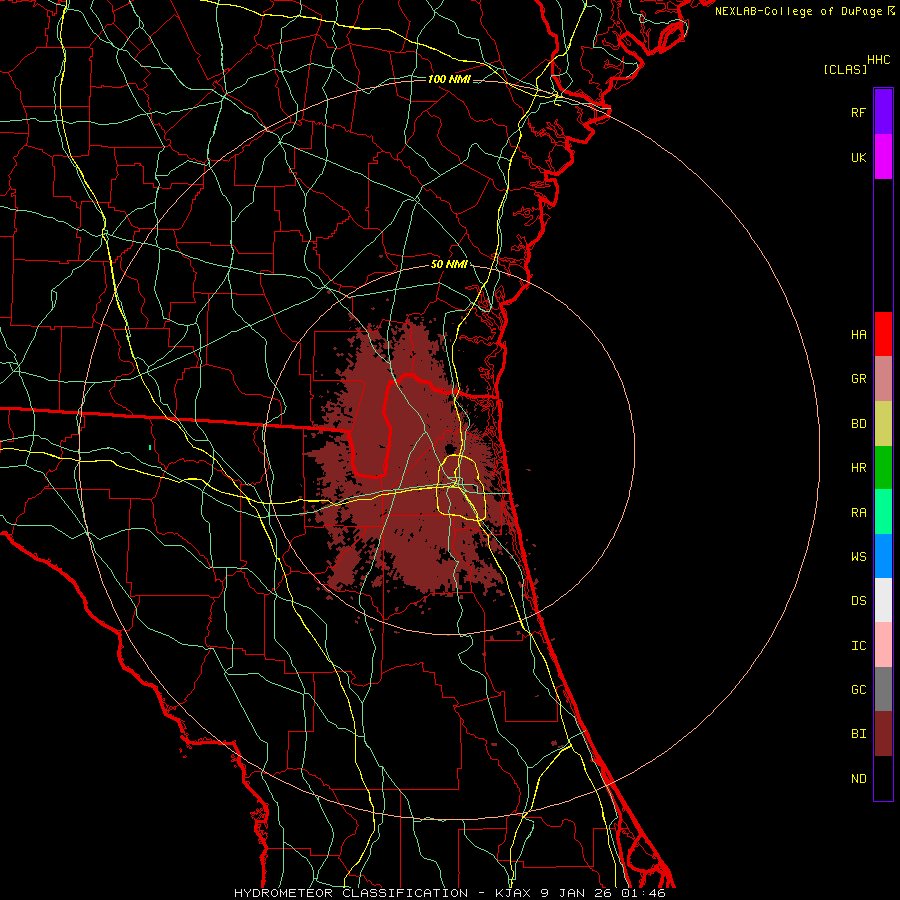900x900 pixels.
Task: Click the HR legend label
Action: (858, 468)
